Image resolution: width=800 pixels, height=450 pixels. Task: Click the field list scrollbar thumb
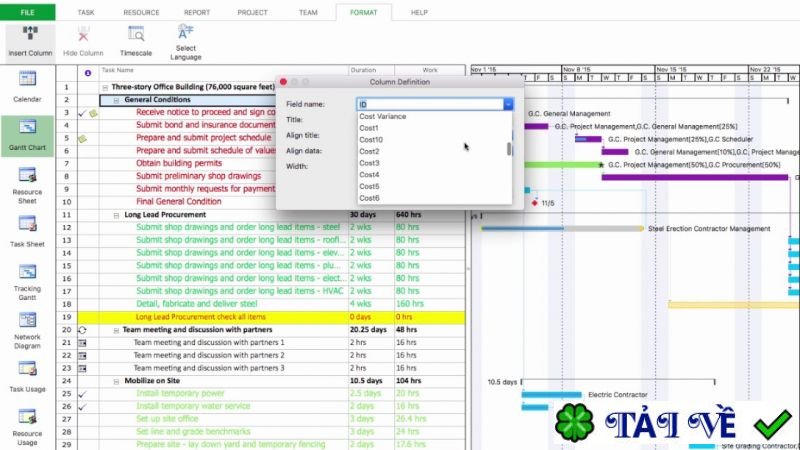pyautogui.click(x=509, y=149)
